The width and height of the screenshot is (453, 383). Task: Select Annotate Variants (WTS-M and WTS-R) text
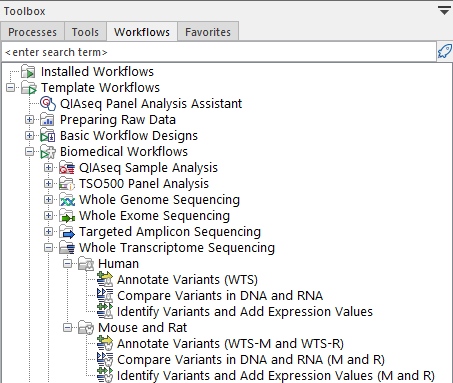(x=230, y=343)
